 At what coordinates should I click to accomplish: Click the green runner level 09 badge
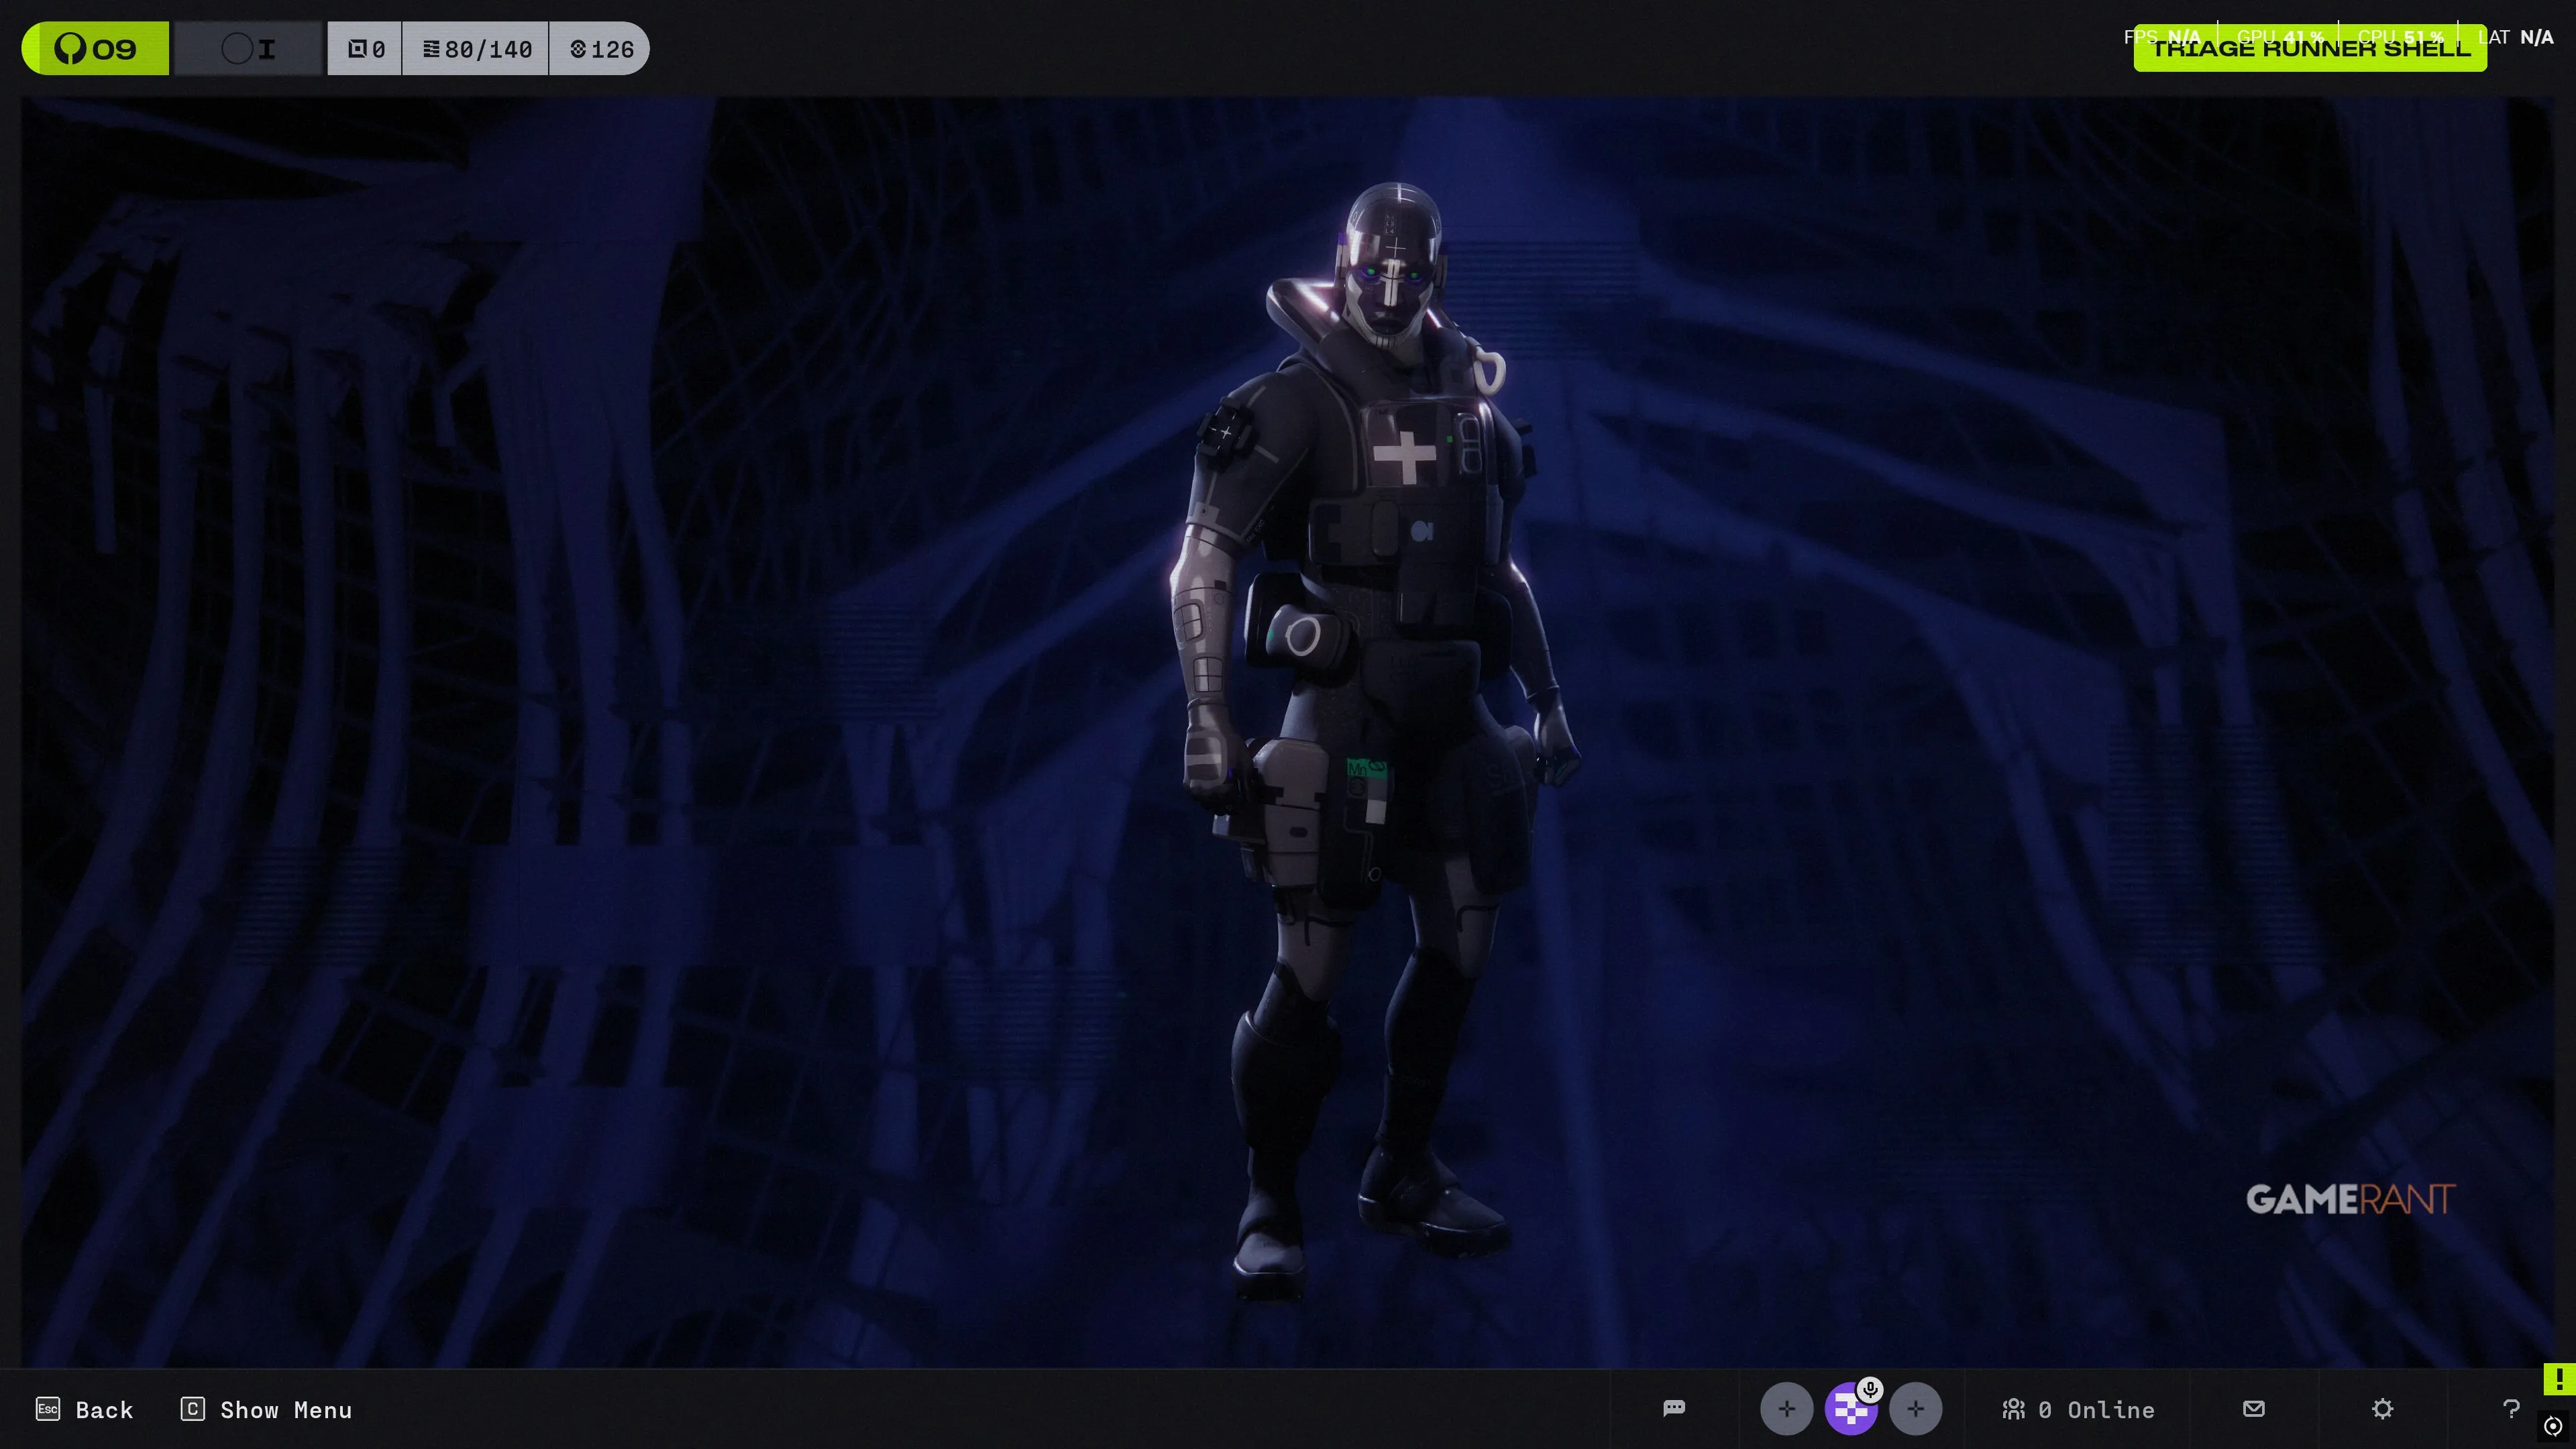tap(96, 48)
